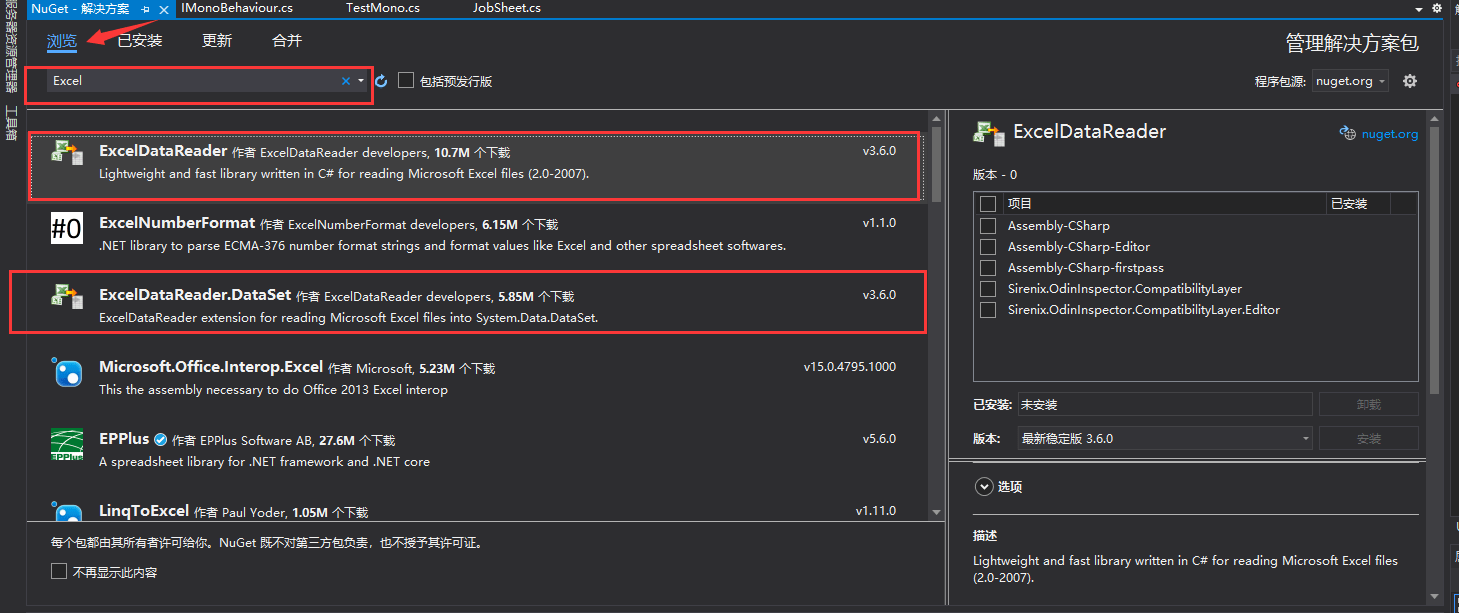Click the Microsoft.Office.Interop.Excel package icon
The image size is (1459, 613).
pyautogui.click(x=67, y=374)
